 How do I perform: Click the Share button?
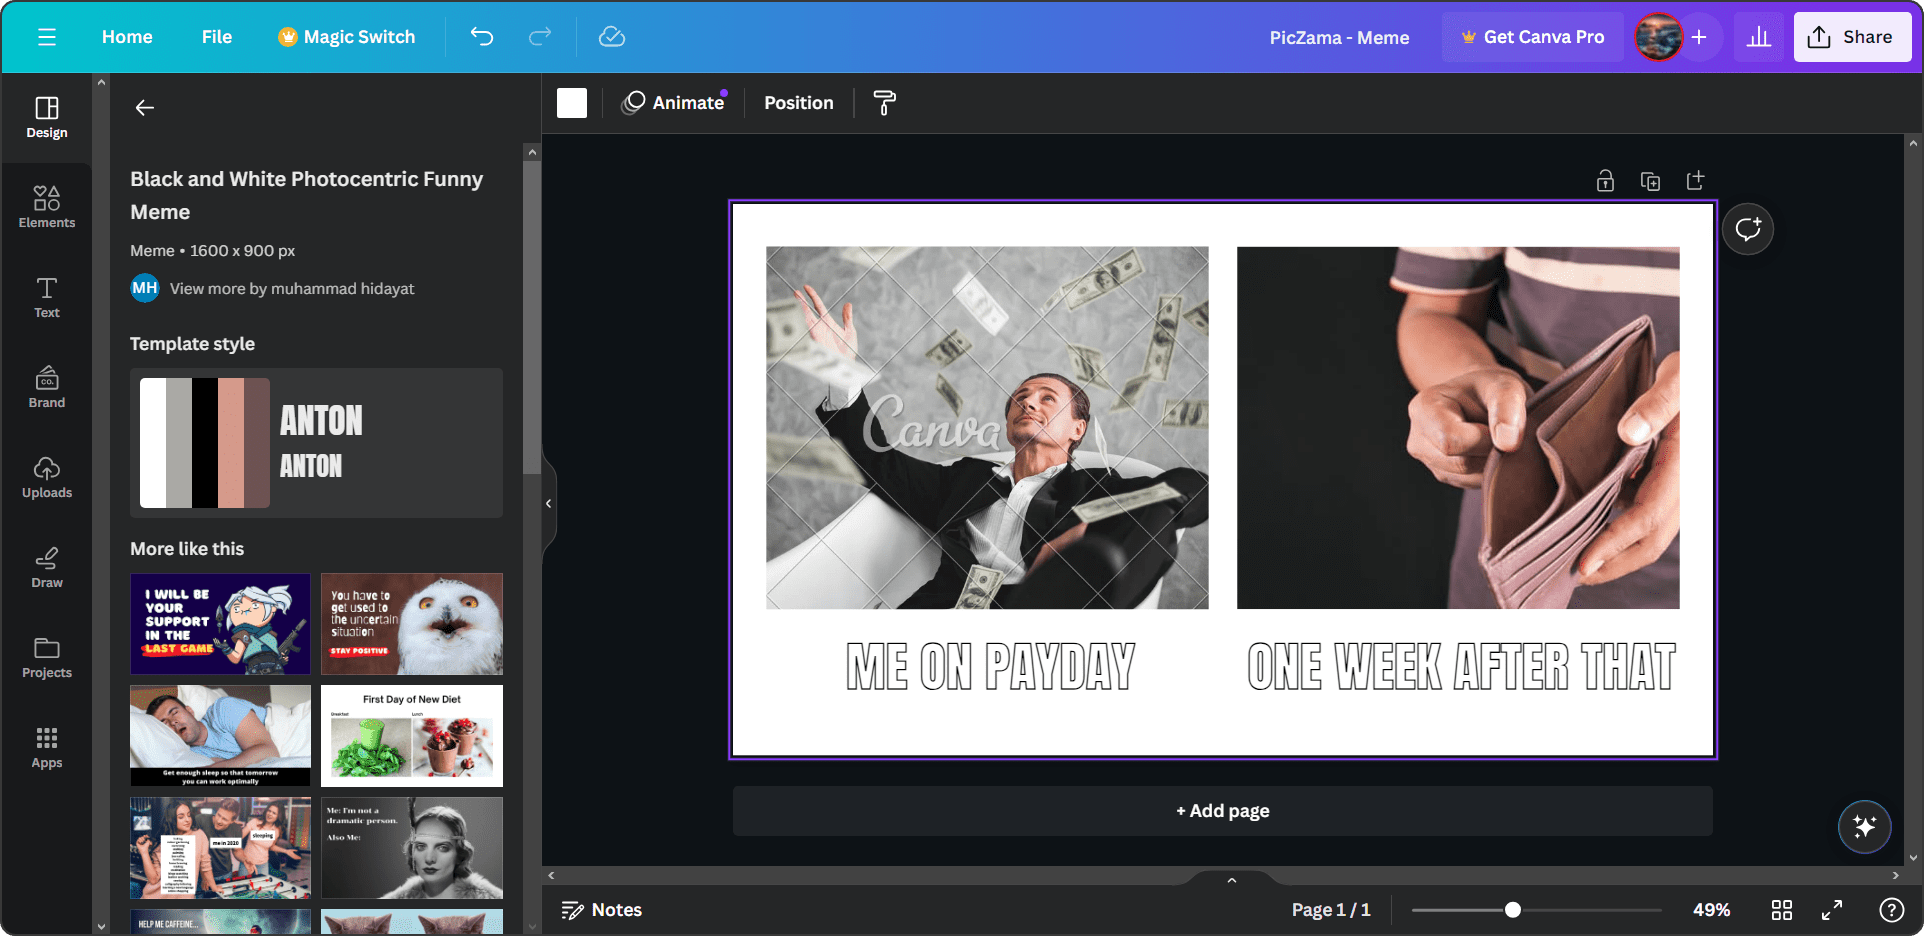click(1852, 36)
